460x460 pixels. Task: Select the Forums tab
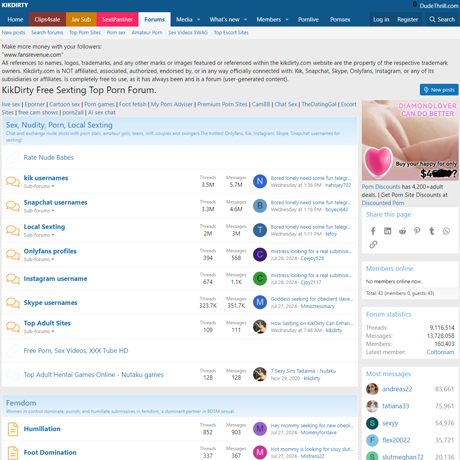pos(155,19)
